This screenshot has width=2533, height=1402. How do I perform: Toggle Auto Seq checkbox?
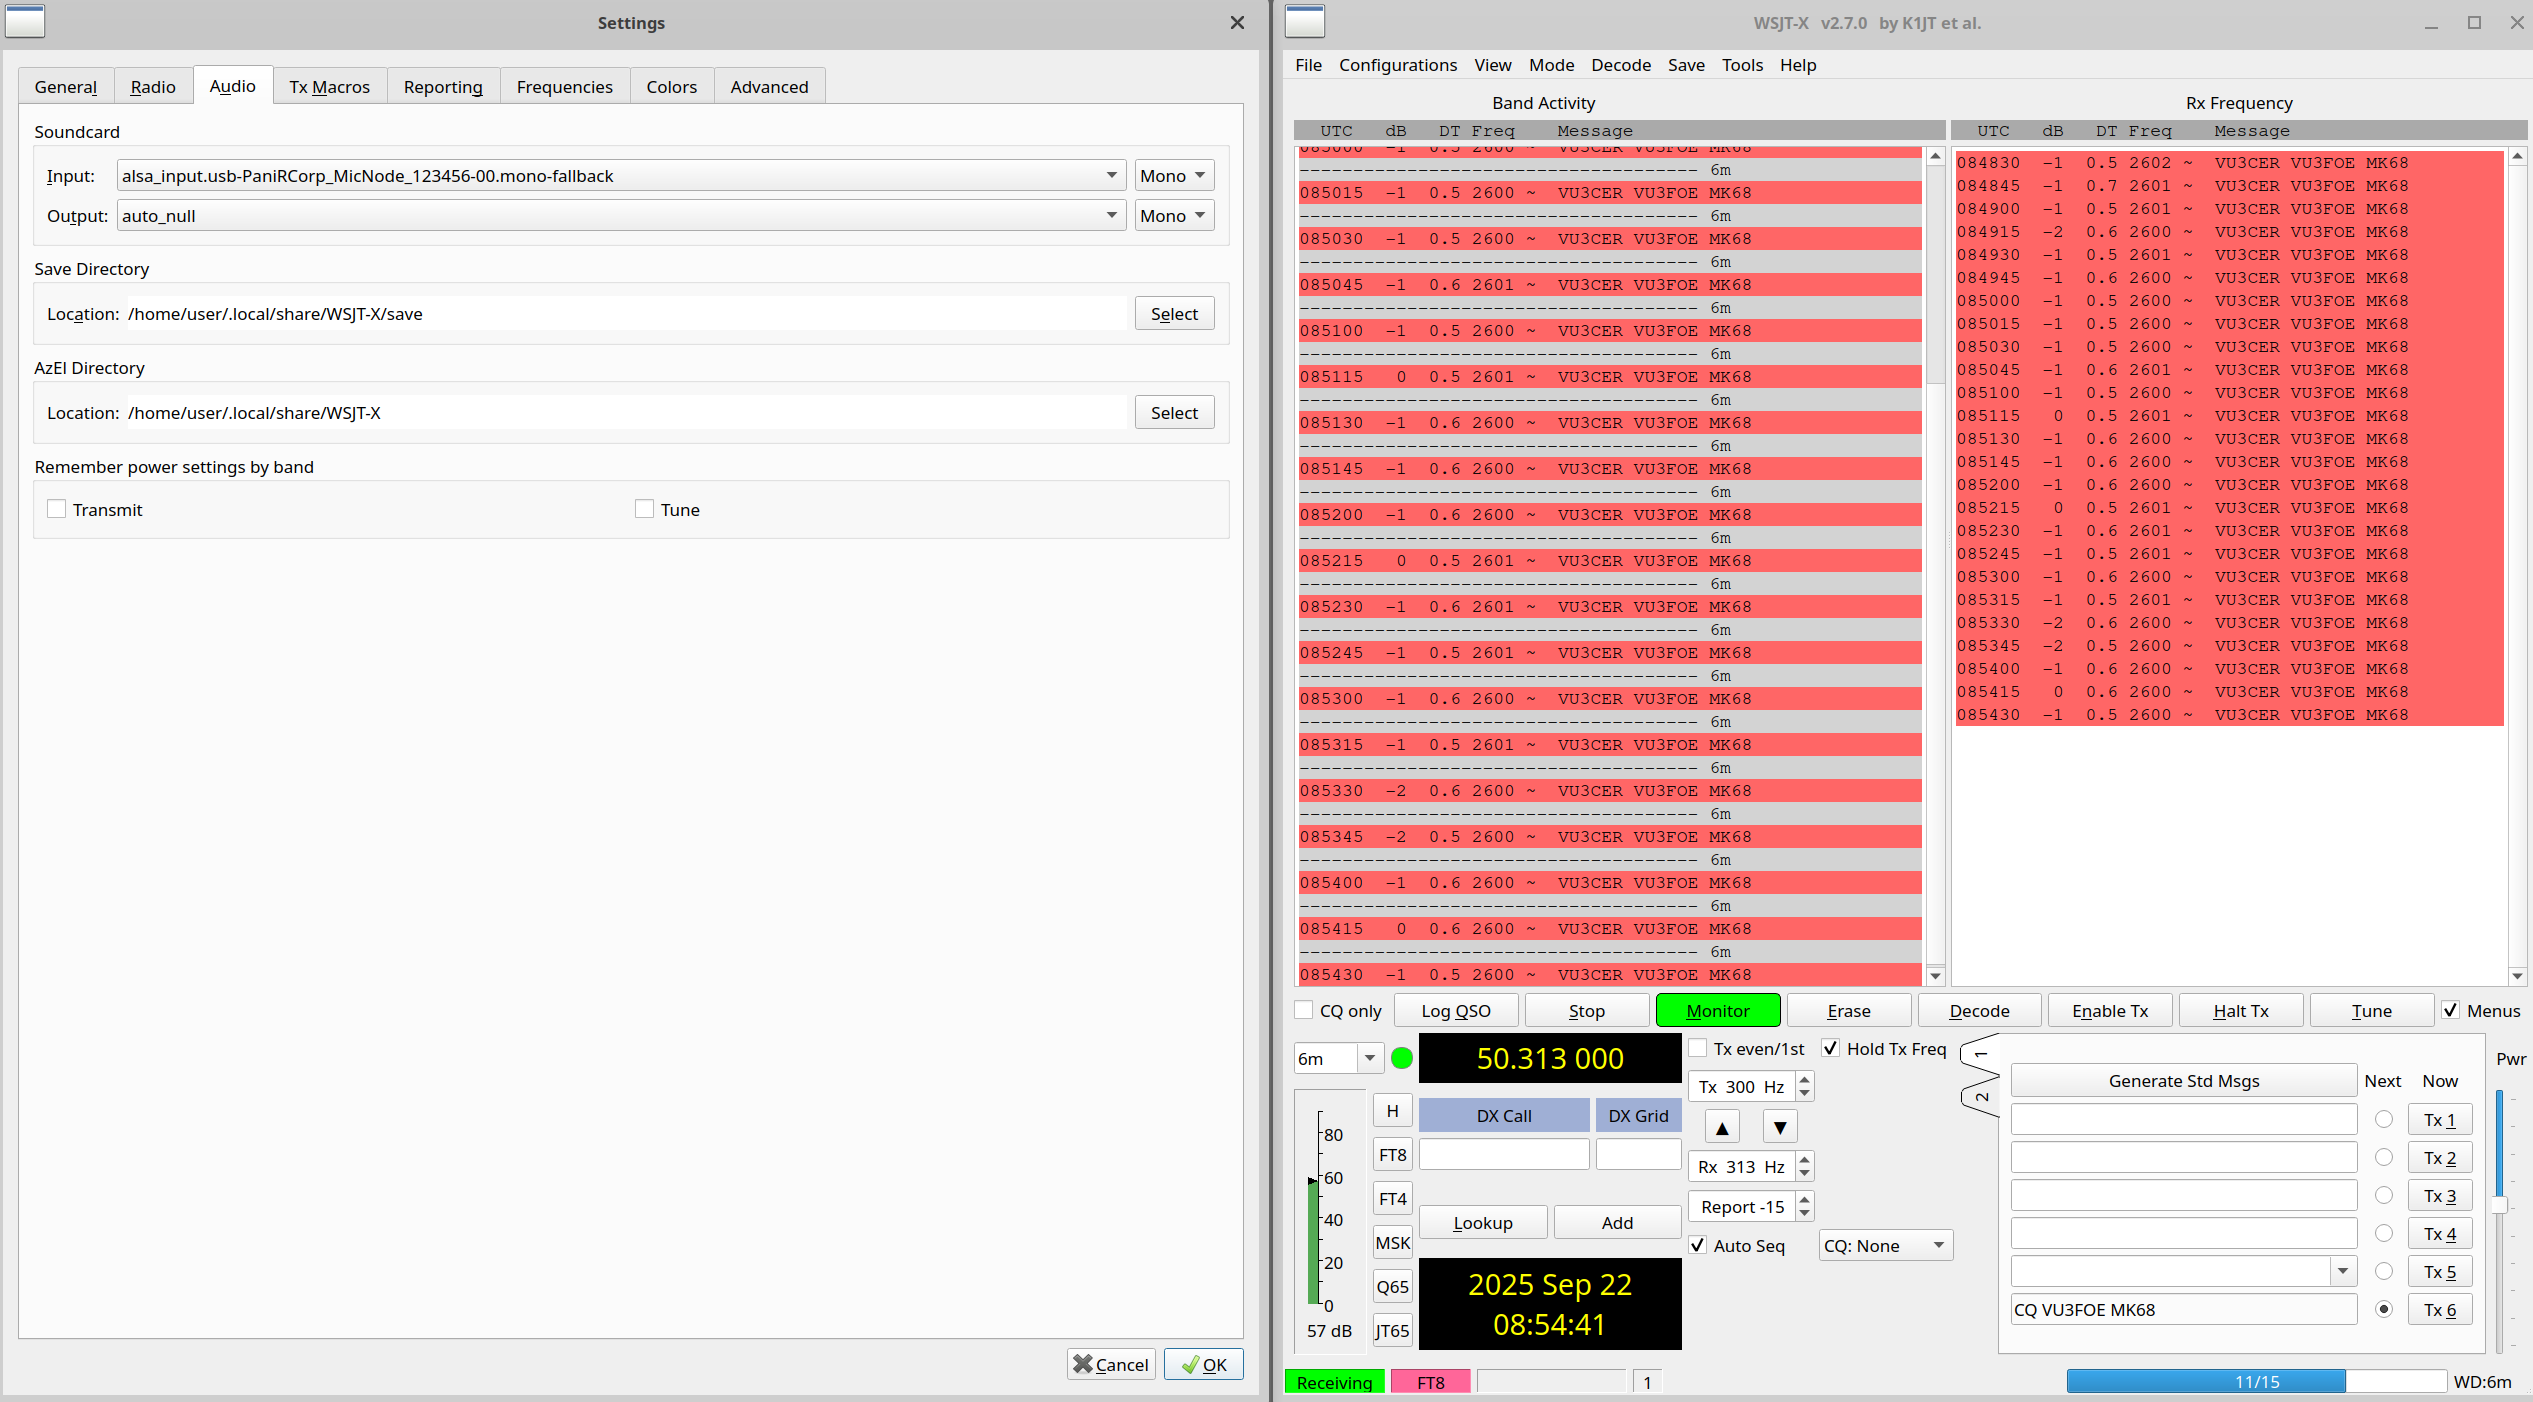pyautogui.click(x=1698, y=1245)
